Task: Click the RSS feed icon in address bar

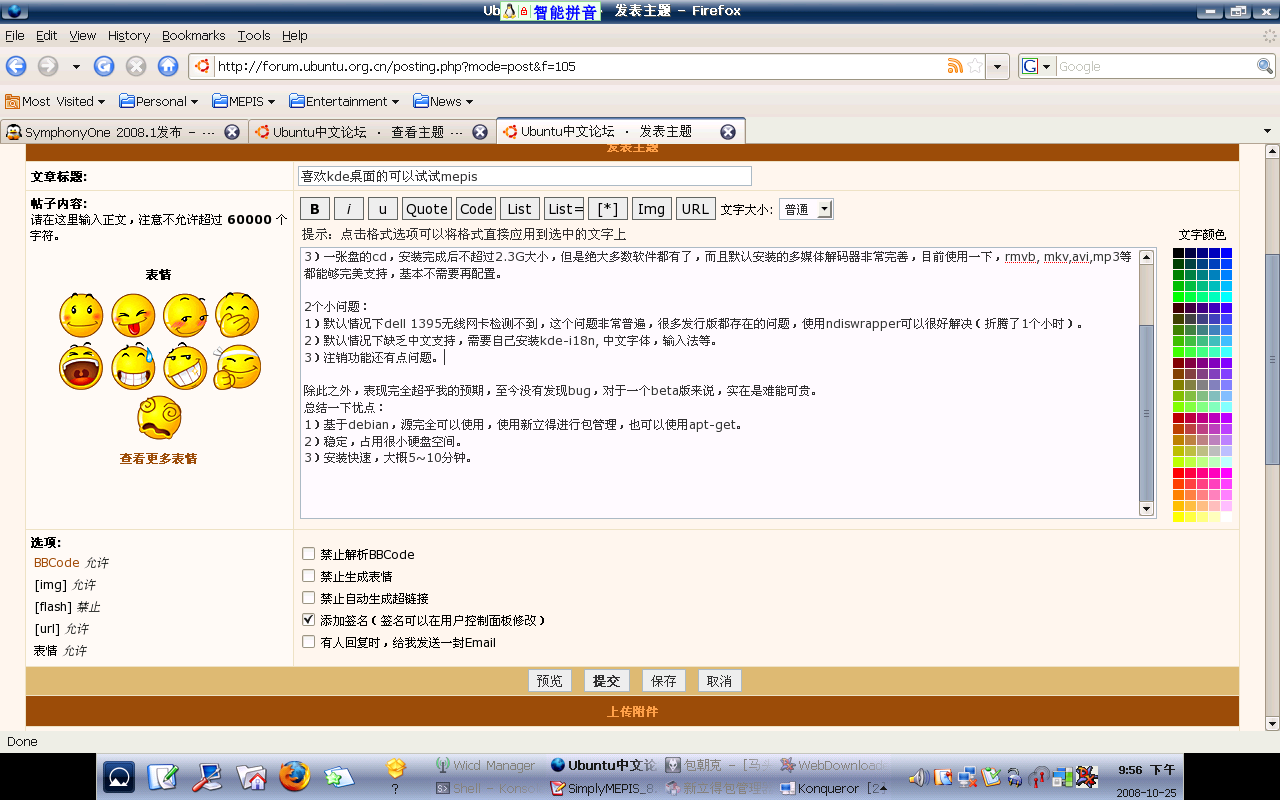Action: point(955,66)
